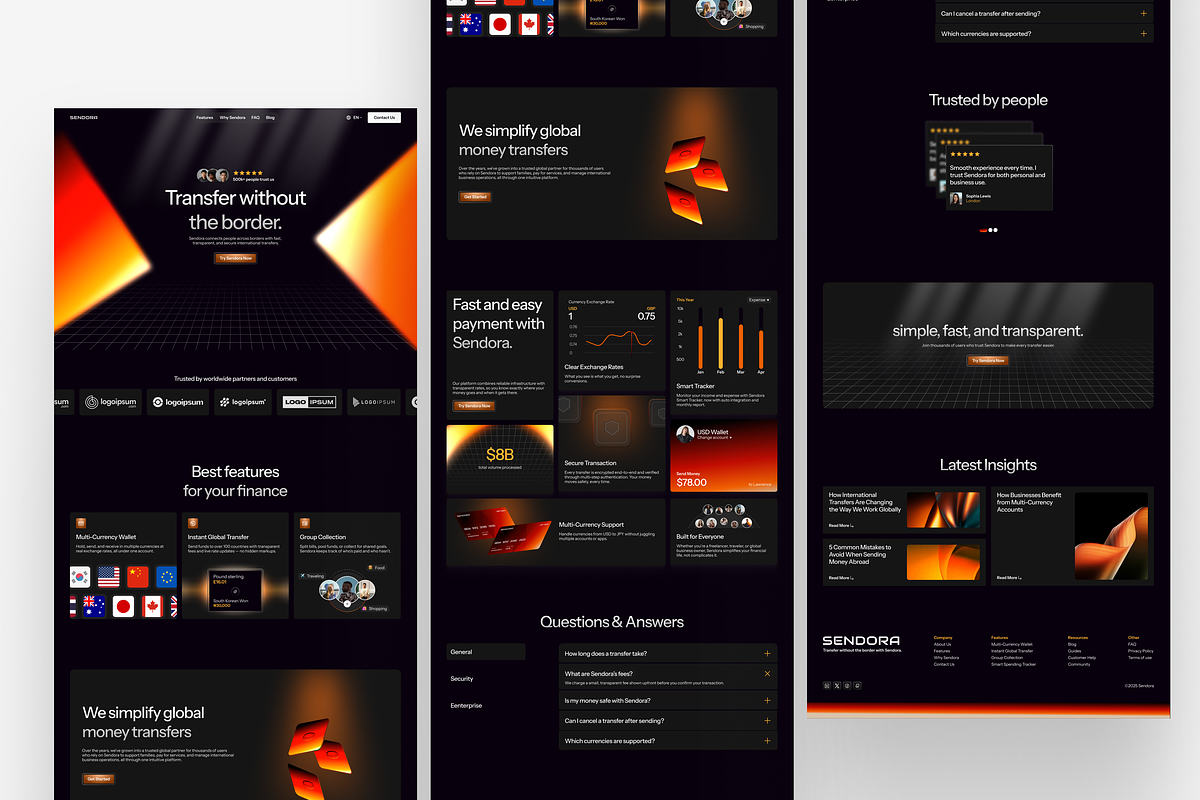Click Get Started in the middle page
This screenshot has width=1200, height=800.
[475, 197]
